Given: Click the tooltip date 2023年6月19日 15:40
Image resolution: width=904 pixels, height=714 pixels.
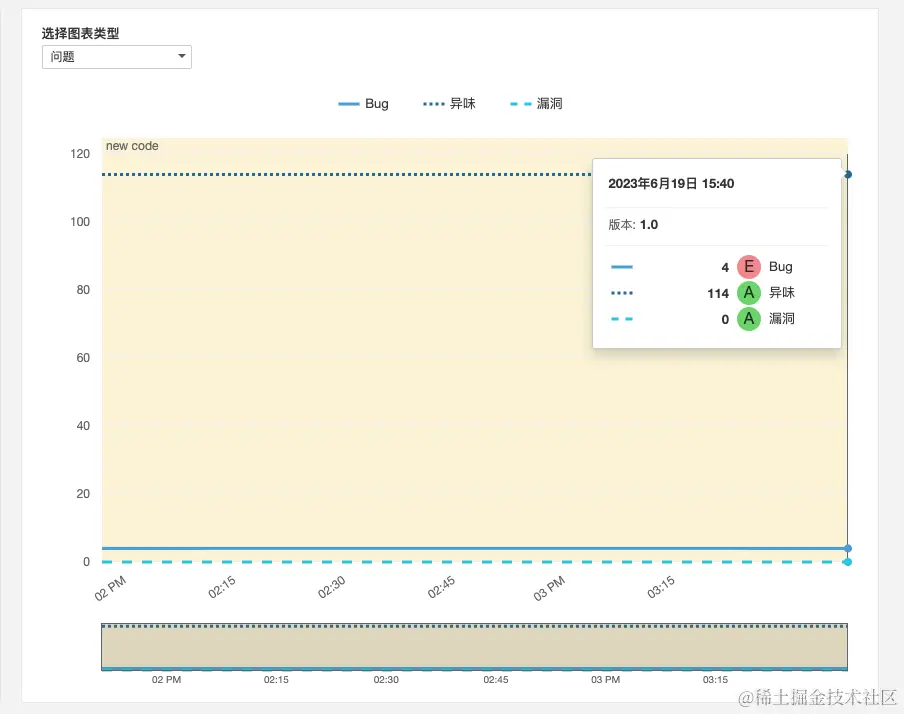Looking at the screenshot, I should (671, 184).
